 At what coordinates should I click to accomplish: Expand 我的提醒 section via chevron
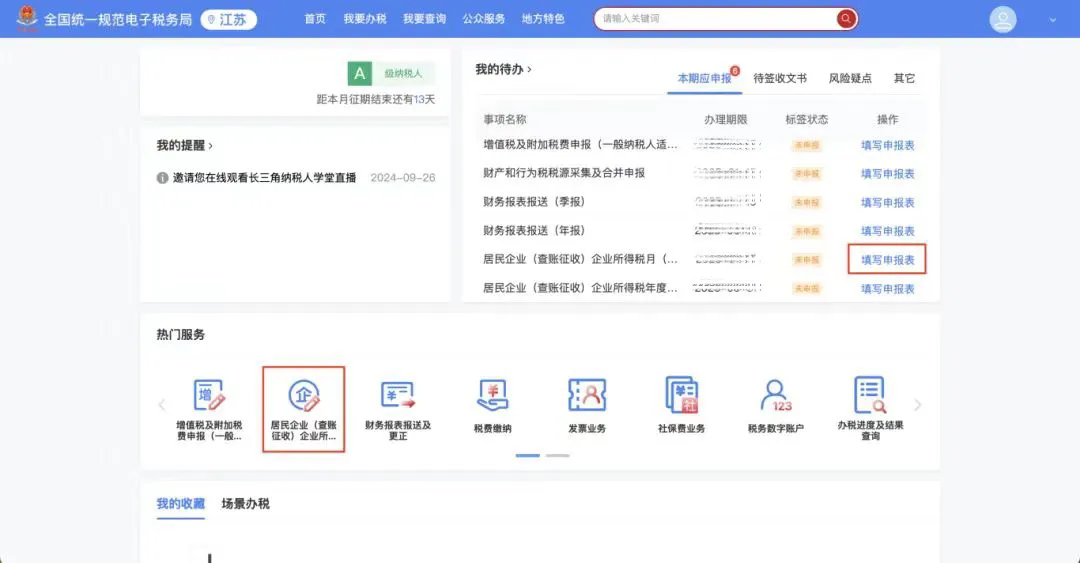pyautogui.click(x=211, y=146)
